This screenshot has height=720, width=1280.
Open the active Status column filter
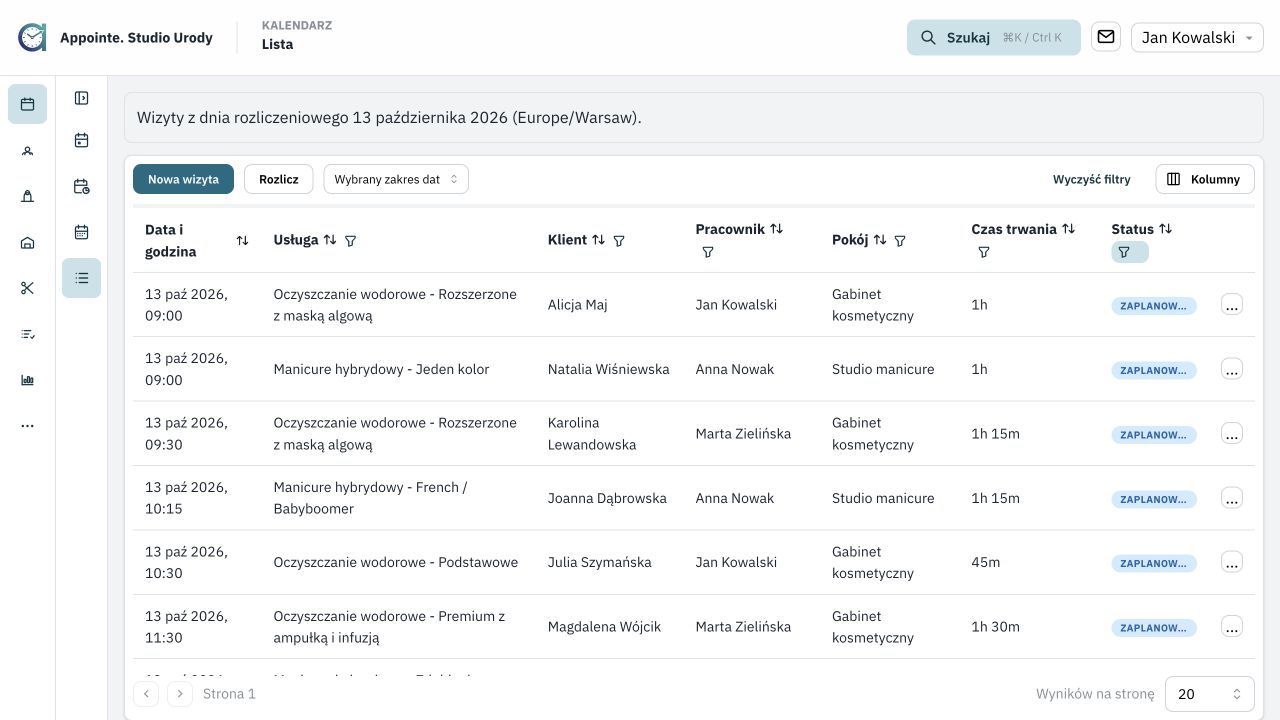pyautogui.click(x=1130, y=253)
